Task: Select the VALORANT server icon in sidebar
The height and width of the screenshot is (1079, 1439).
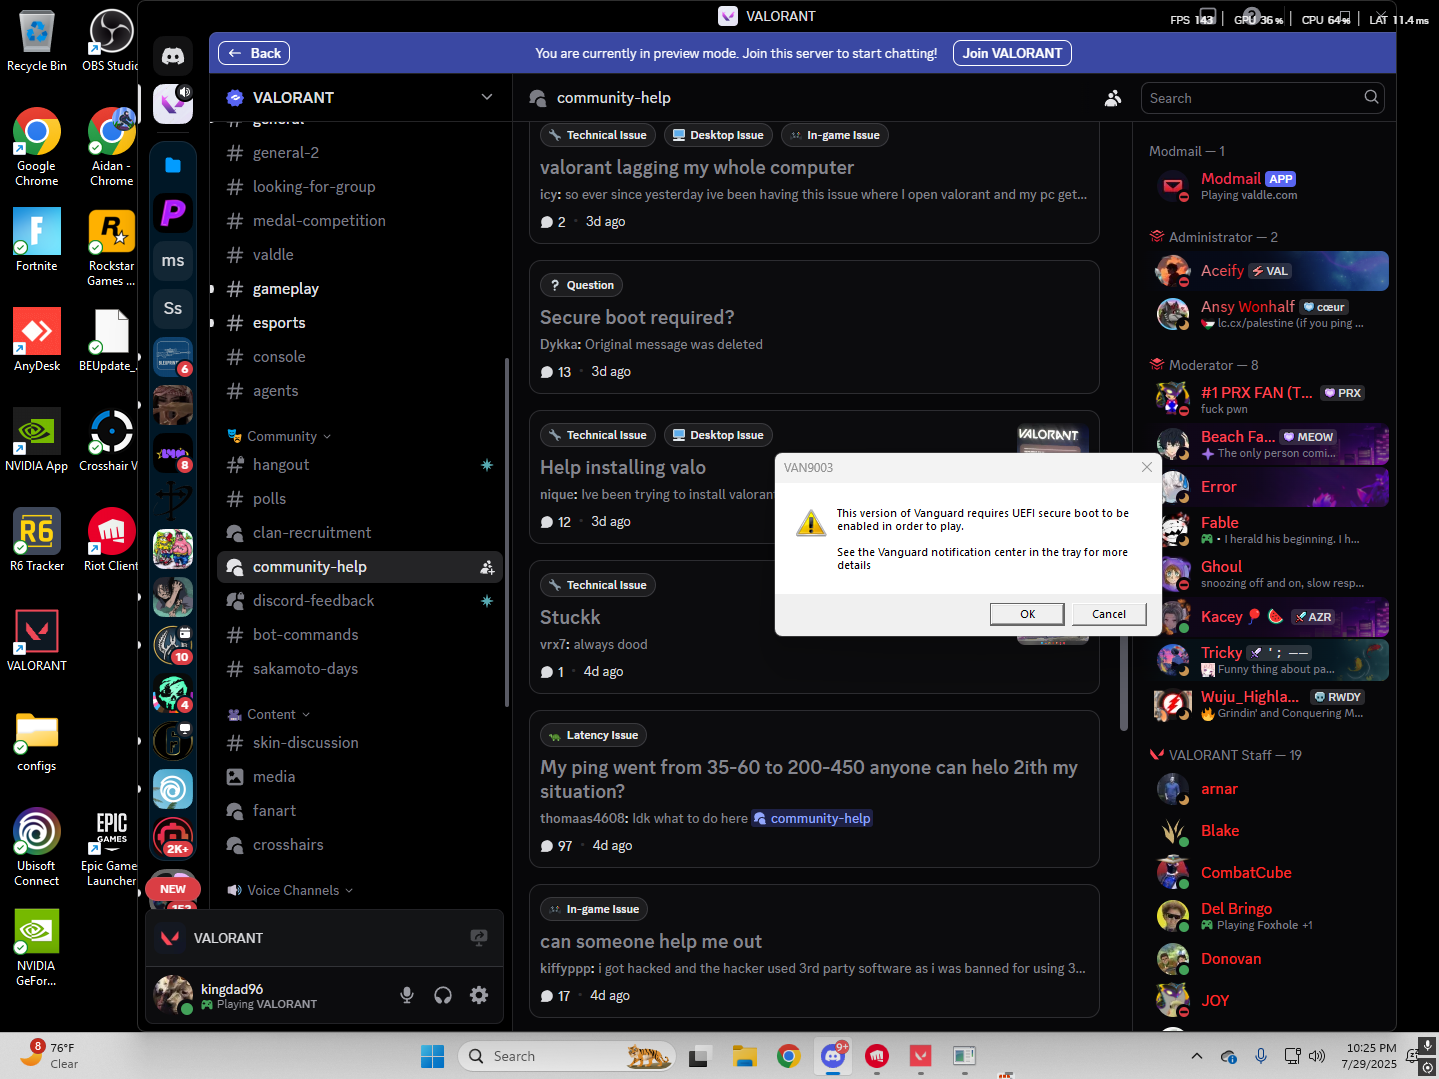Action: pos(173,104)
